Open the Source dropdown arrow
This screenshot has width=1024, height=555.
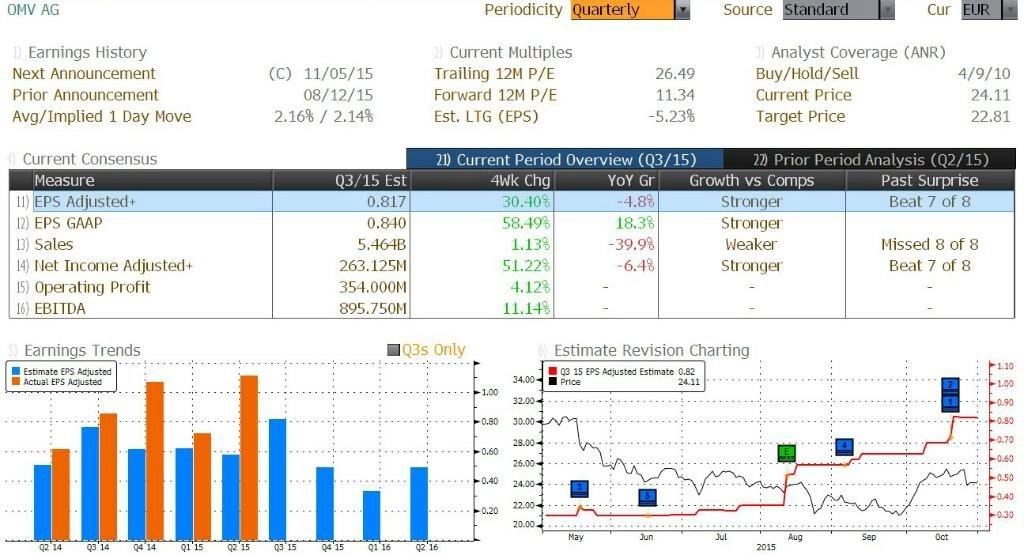coord(887,10)
